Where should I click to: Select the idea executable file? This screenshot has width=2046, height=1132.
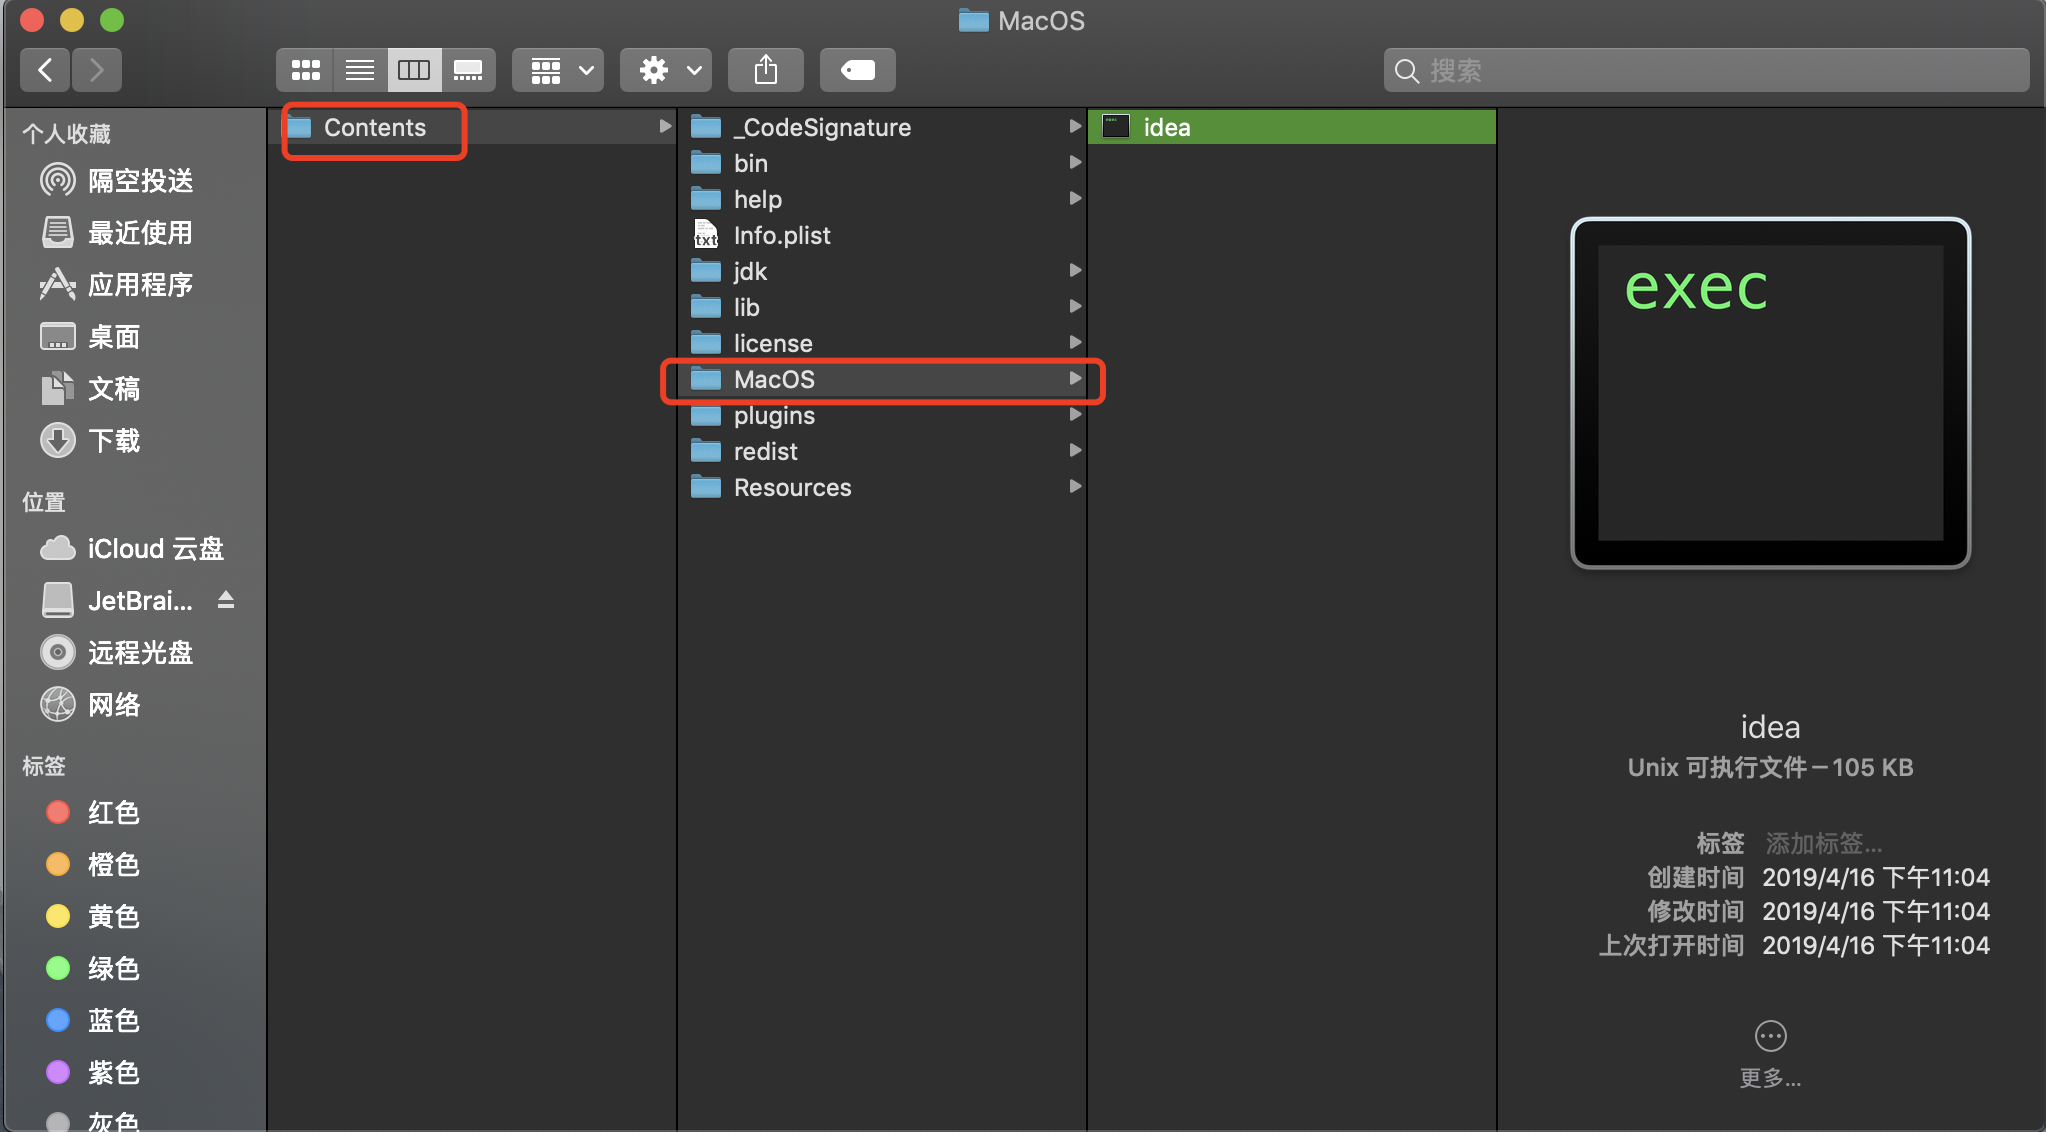(1292, 127)
